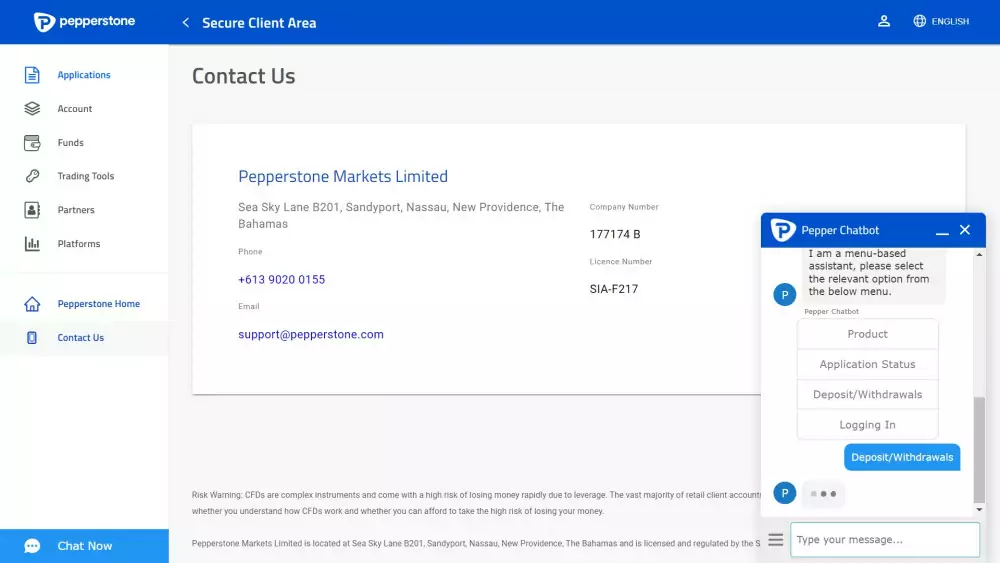Choose the Logging In chatbot option
Screen dimensions: 1000x563
click(x=867, y=425)
